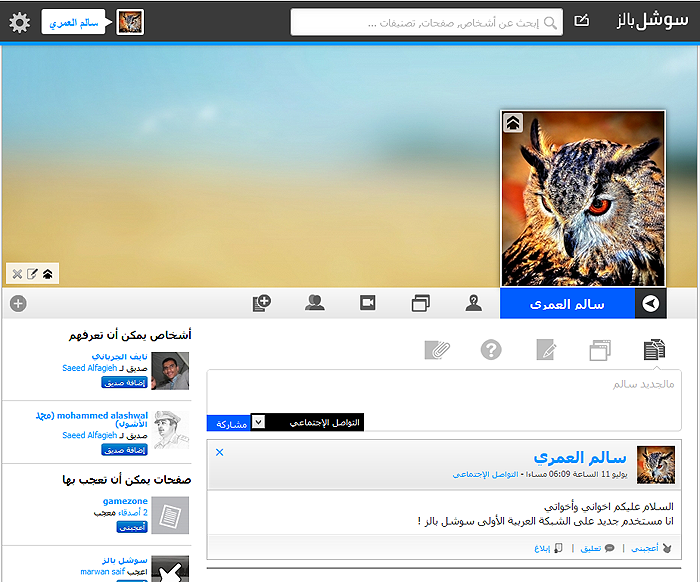Click the owl avatar in the post header
This screenshot has width=700, height=582.
656,465
